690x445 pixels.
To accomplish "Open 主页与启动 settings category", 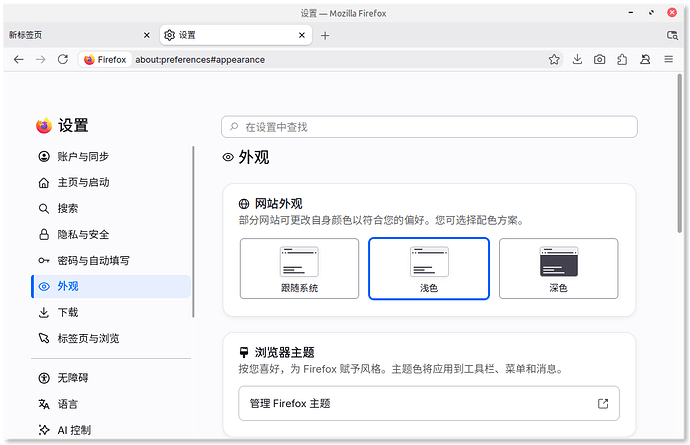I will click(111, 182).
